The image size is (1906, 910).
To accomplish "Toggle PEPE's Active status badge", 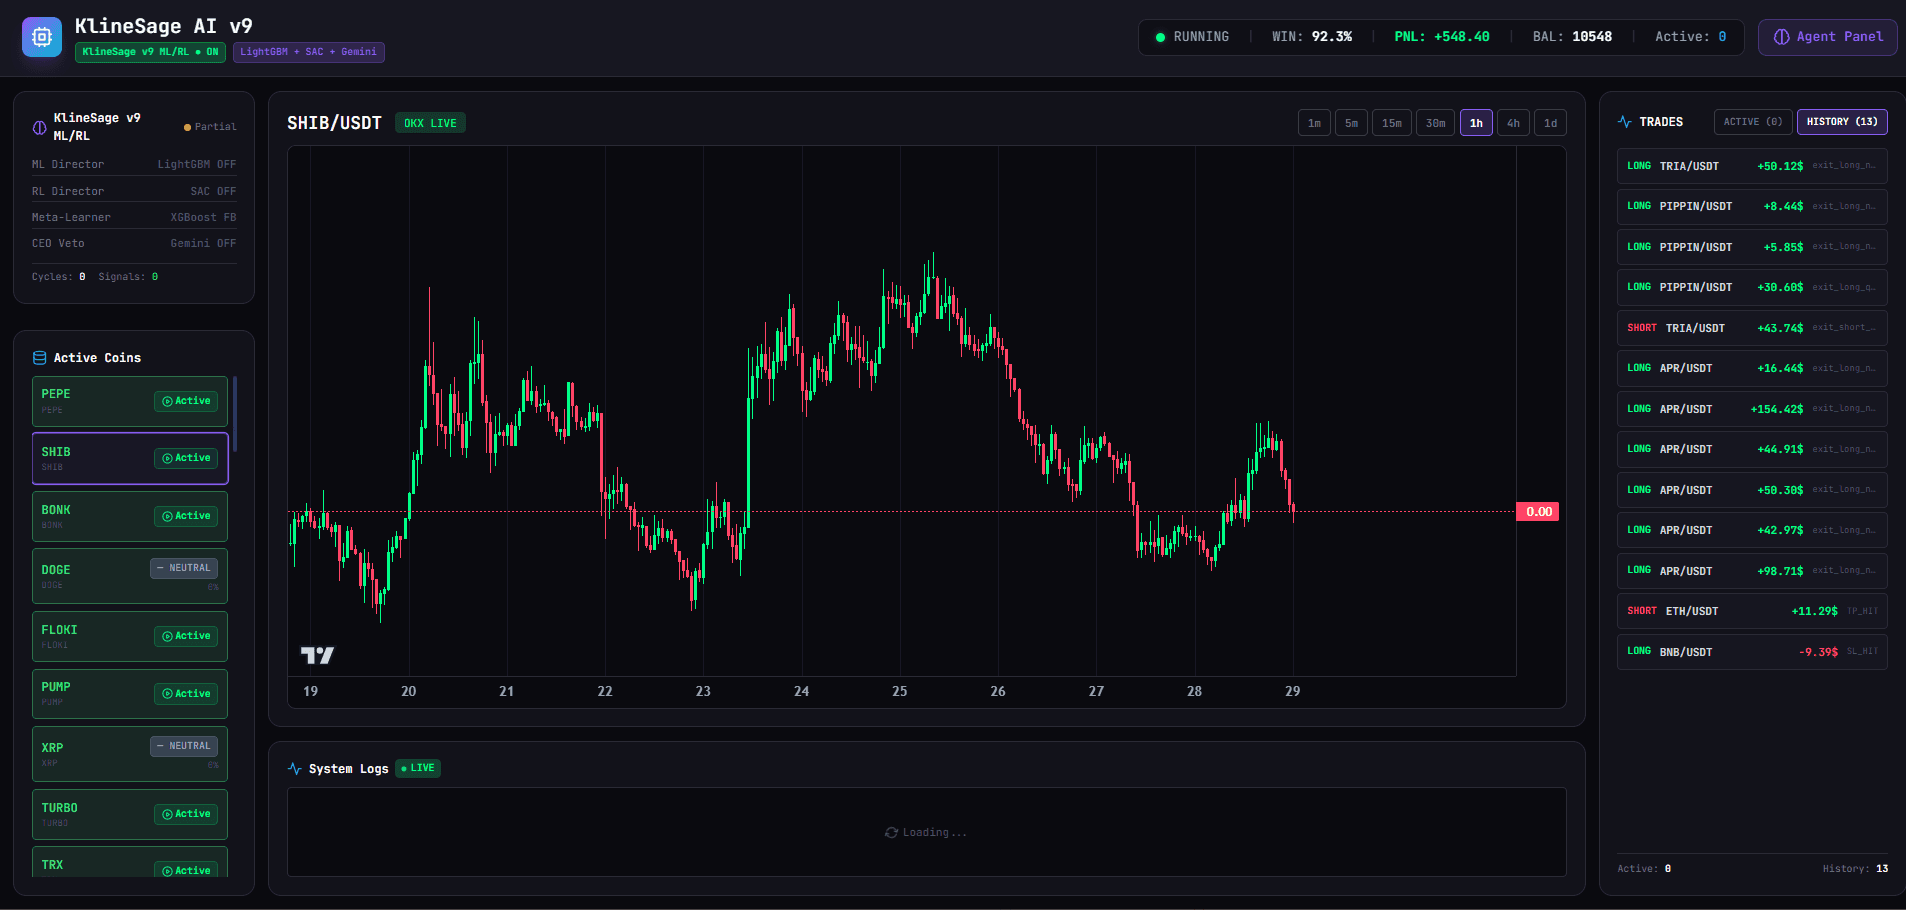I will click(x=185, y=400).
